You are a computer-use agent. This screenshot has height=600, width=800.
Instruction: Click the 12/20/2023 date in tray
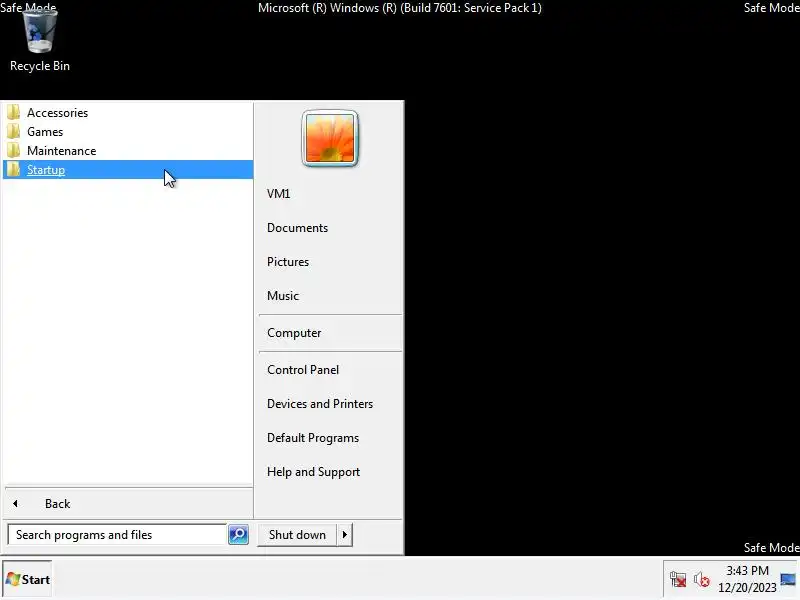point(747,587)
